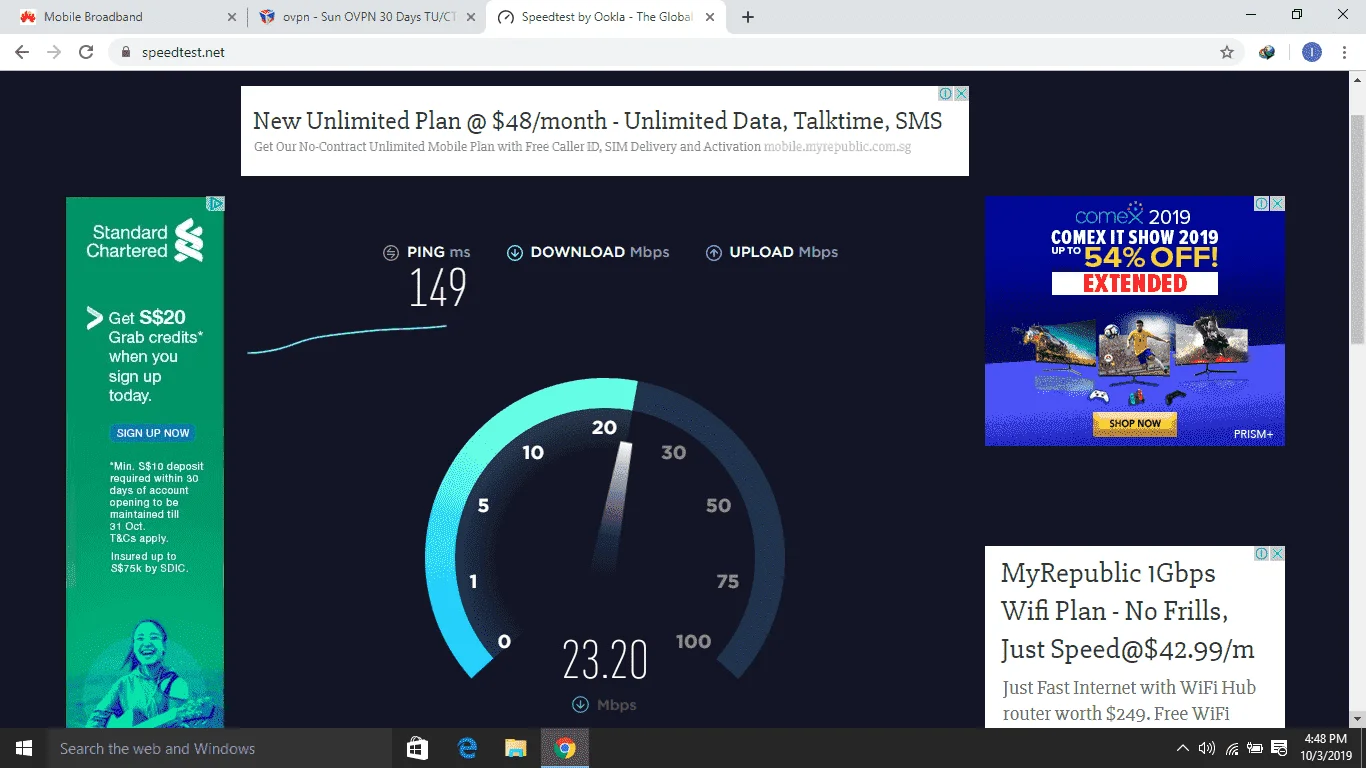Select the Speedtest by Ookla tab
Screen dimensions: 1366x768
[x=607, y=17]
